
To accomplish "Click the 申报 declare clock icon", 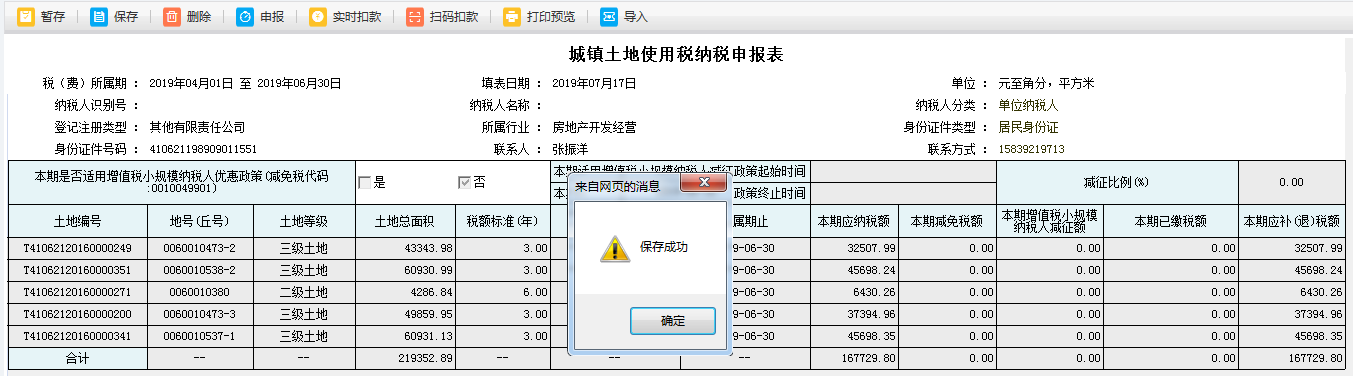I will pyautogui.click(x=244, y=17).
